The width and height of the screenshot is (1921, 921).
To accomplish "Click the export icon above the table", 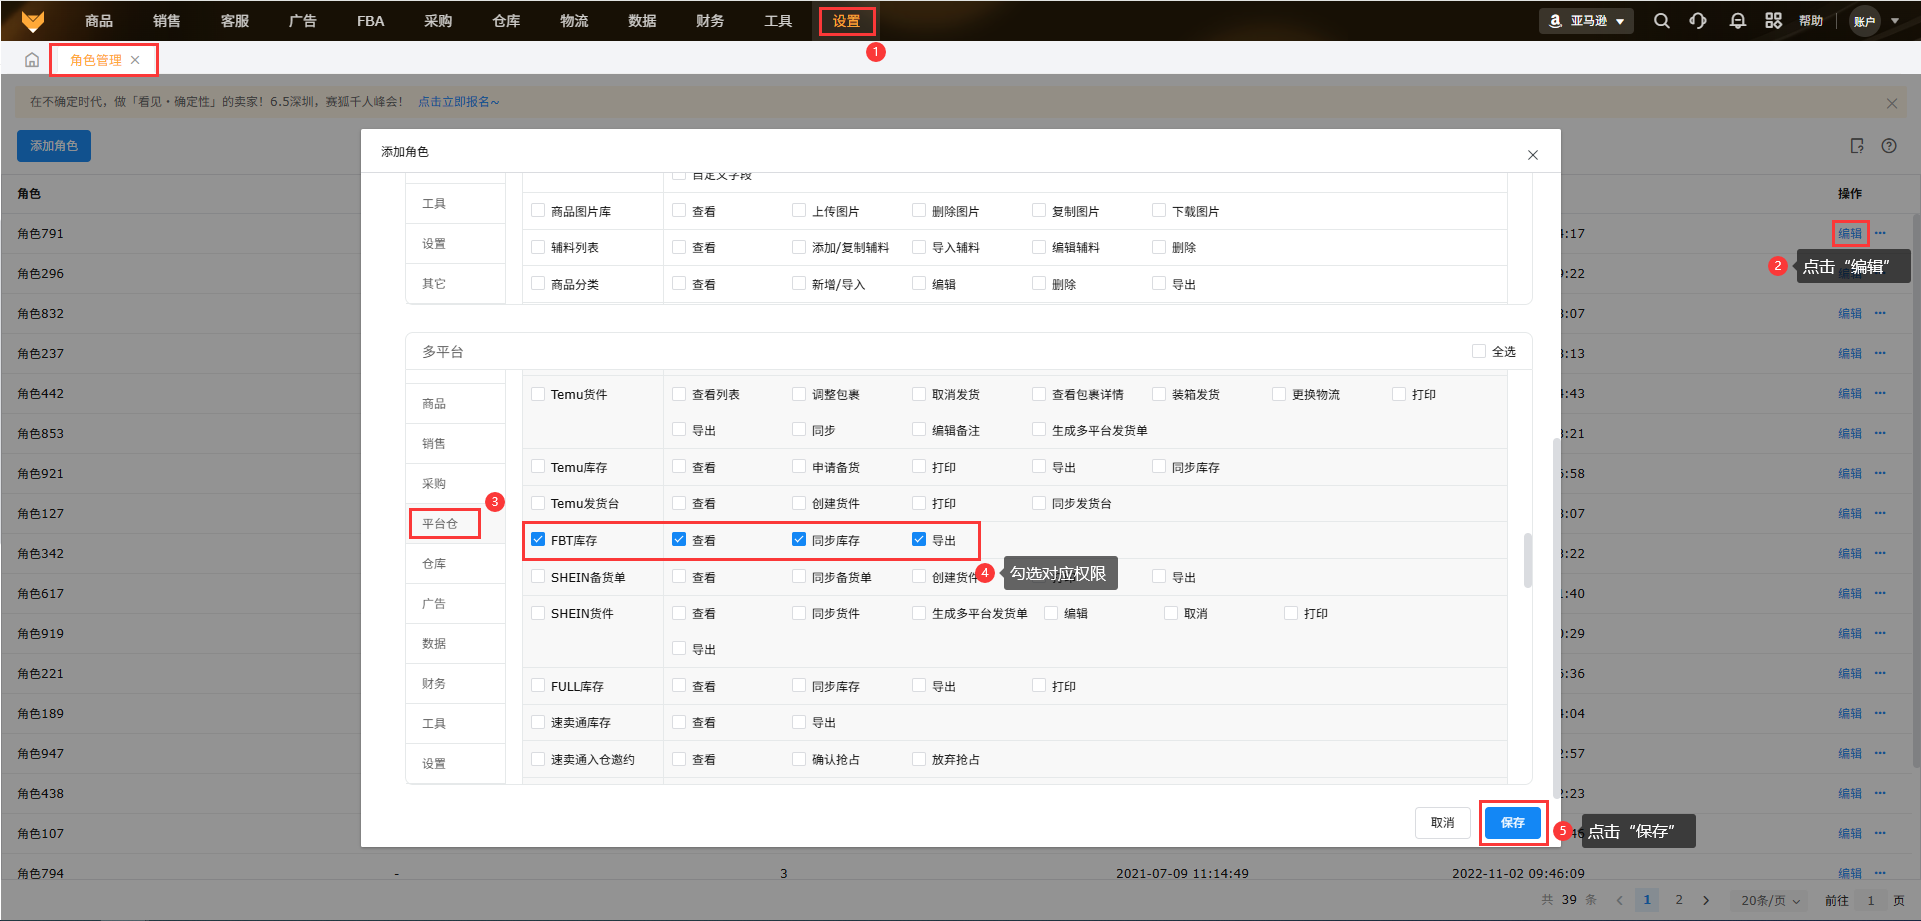I will [1857, 146].
